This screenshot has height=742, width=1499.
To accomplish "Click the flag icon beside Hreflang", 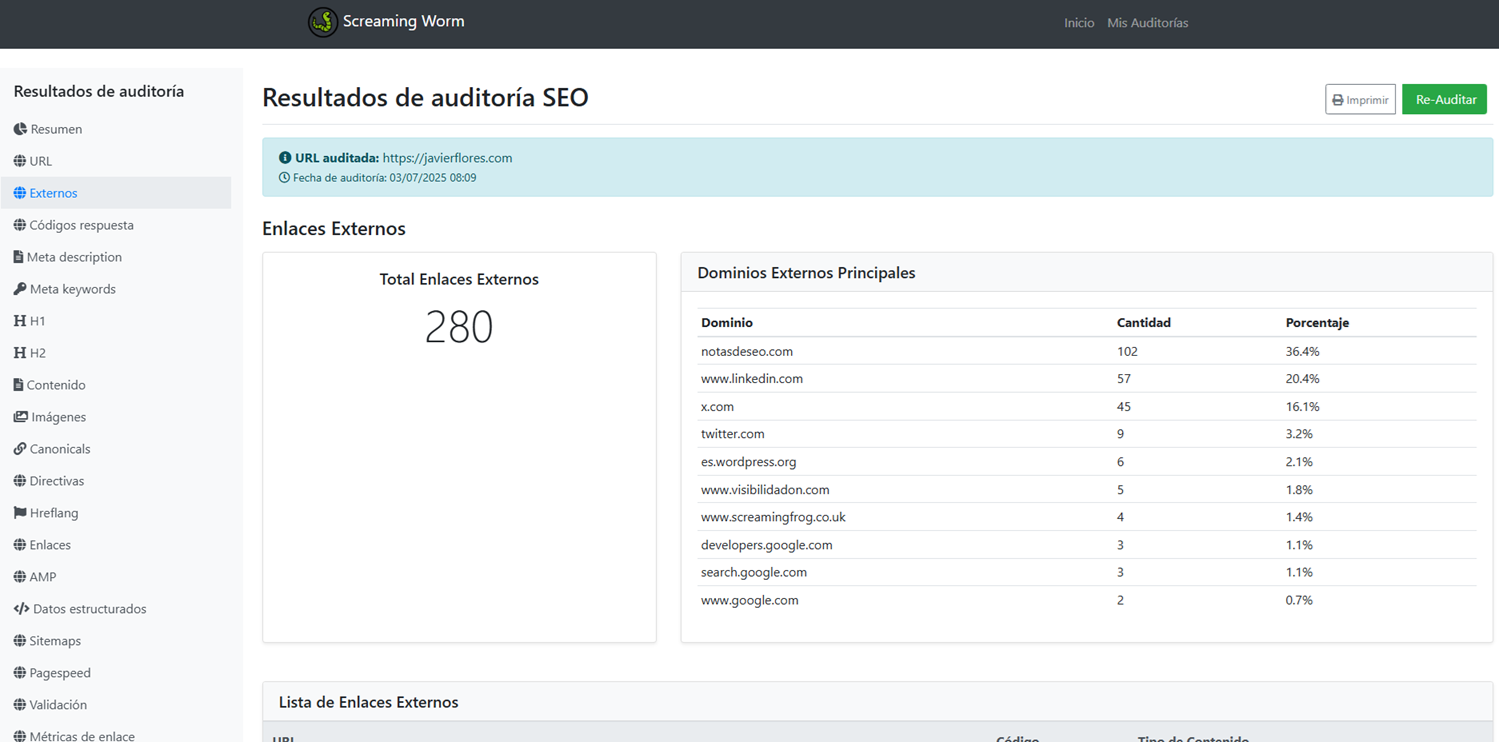I will (20, 513).
